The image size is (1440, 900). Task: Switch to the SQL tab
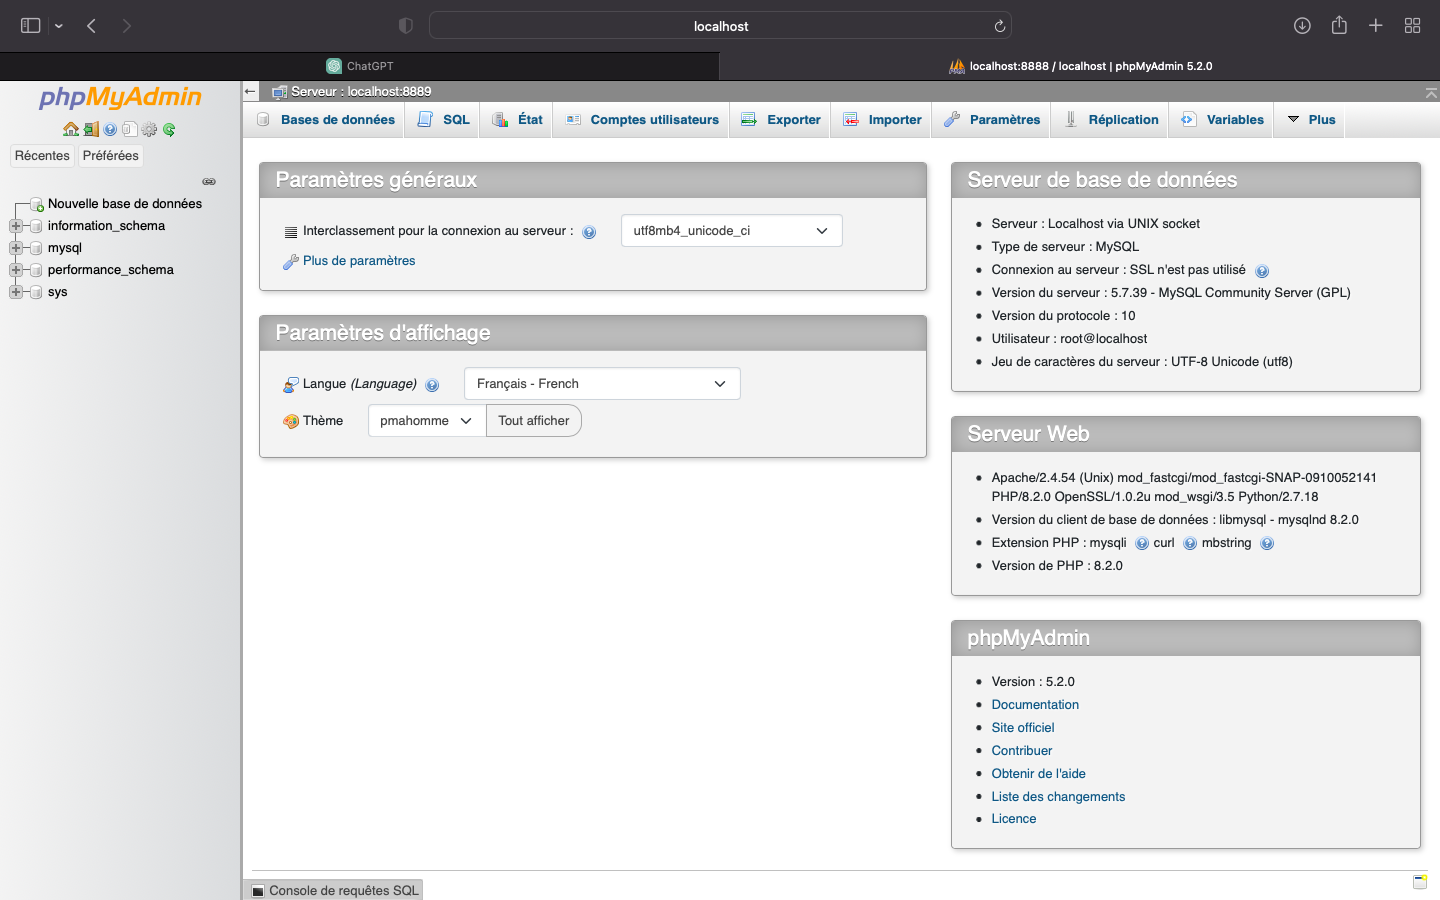(x=443, y=120)
